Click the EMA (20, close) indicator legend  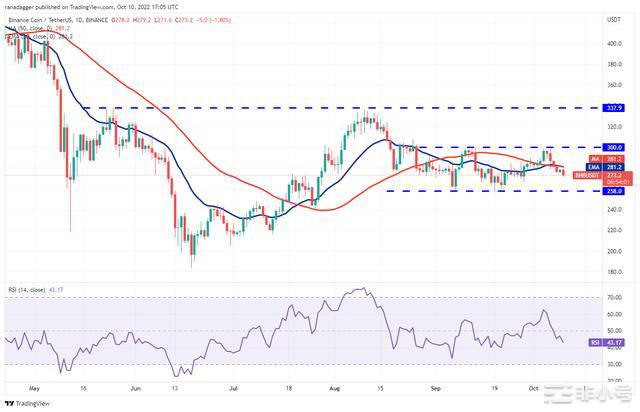pyautogui.click(x=35, y=37)
